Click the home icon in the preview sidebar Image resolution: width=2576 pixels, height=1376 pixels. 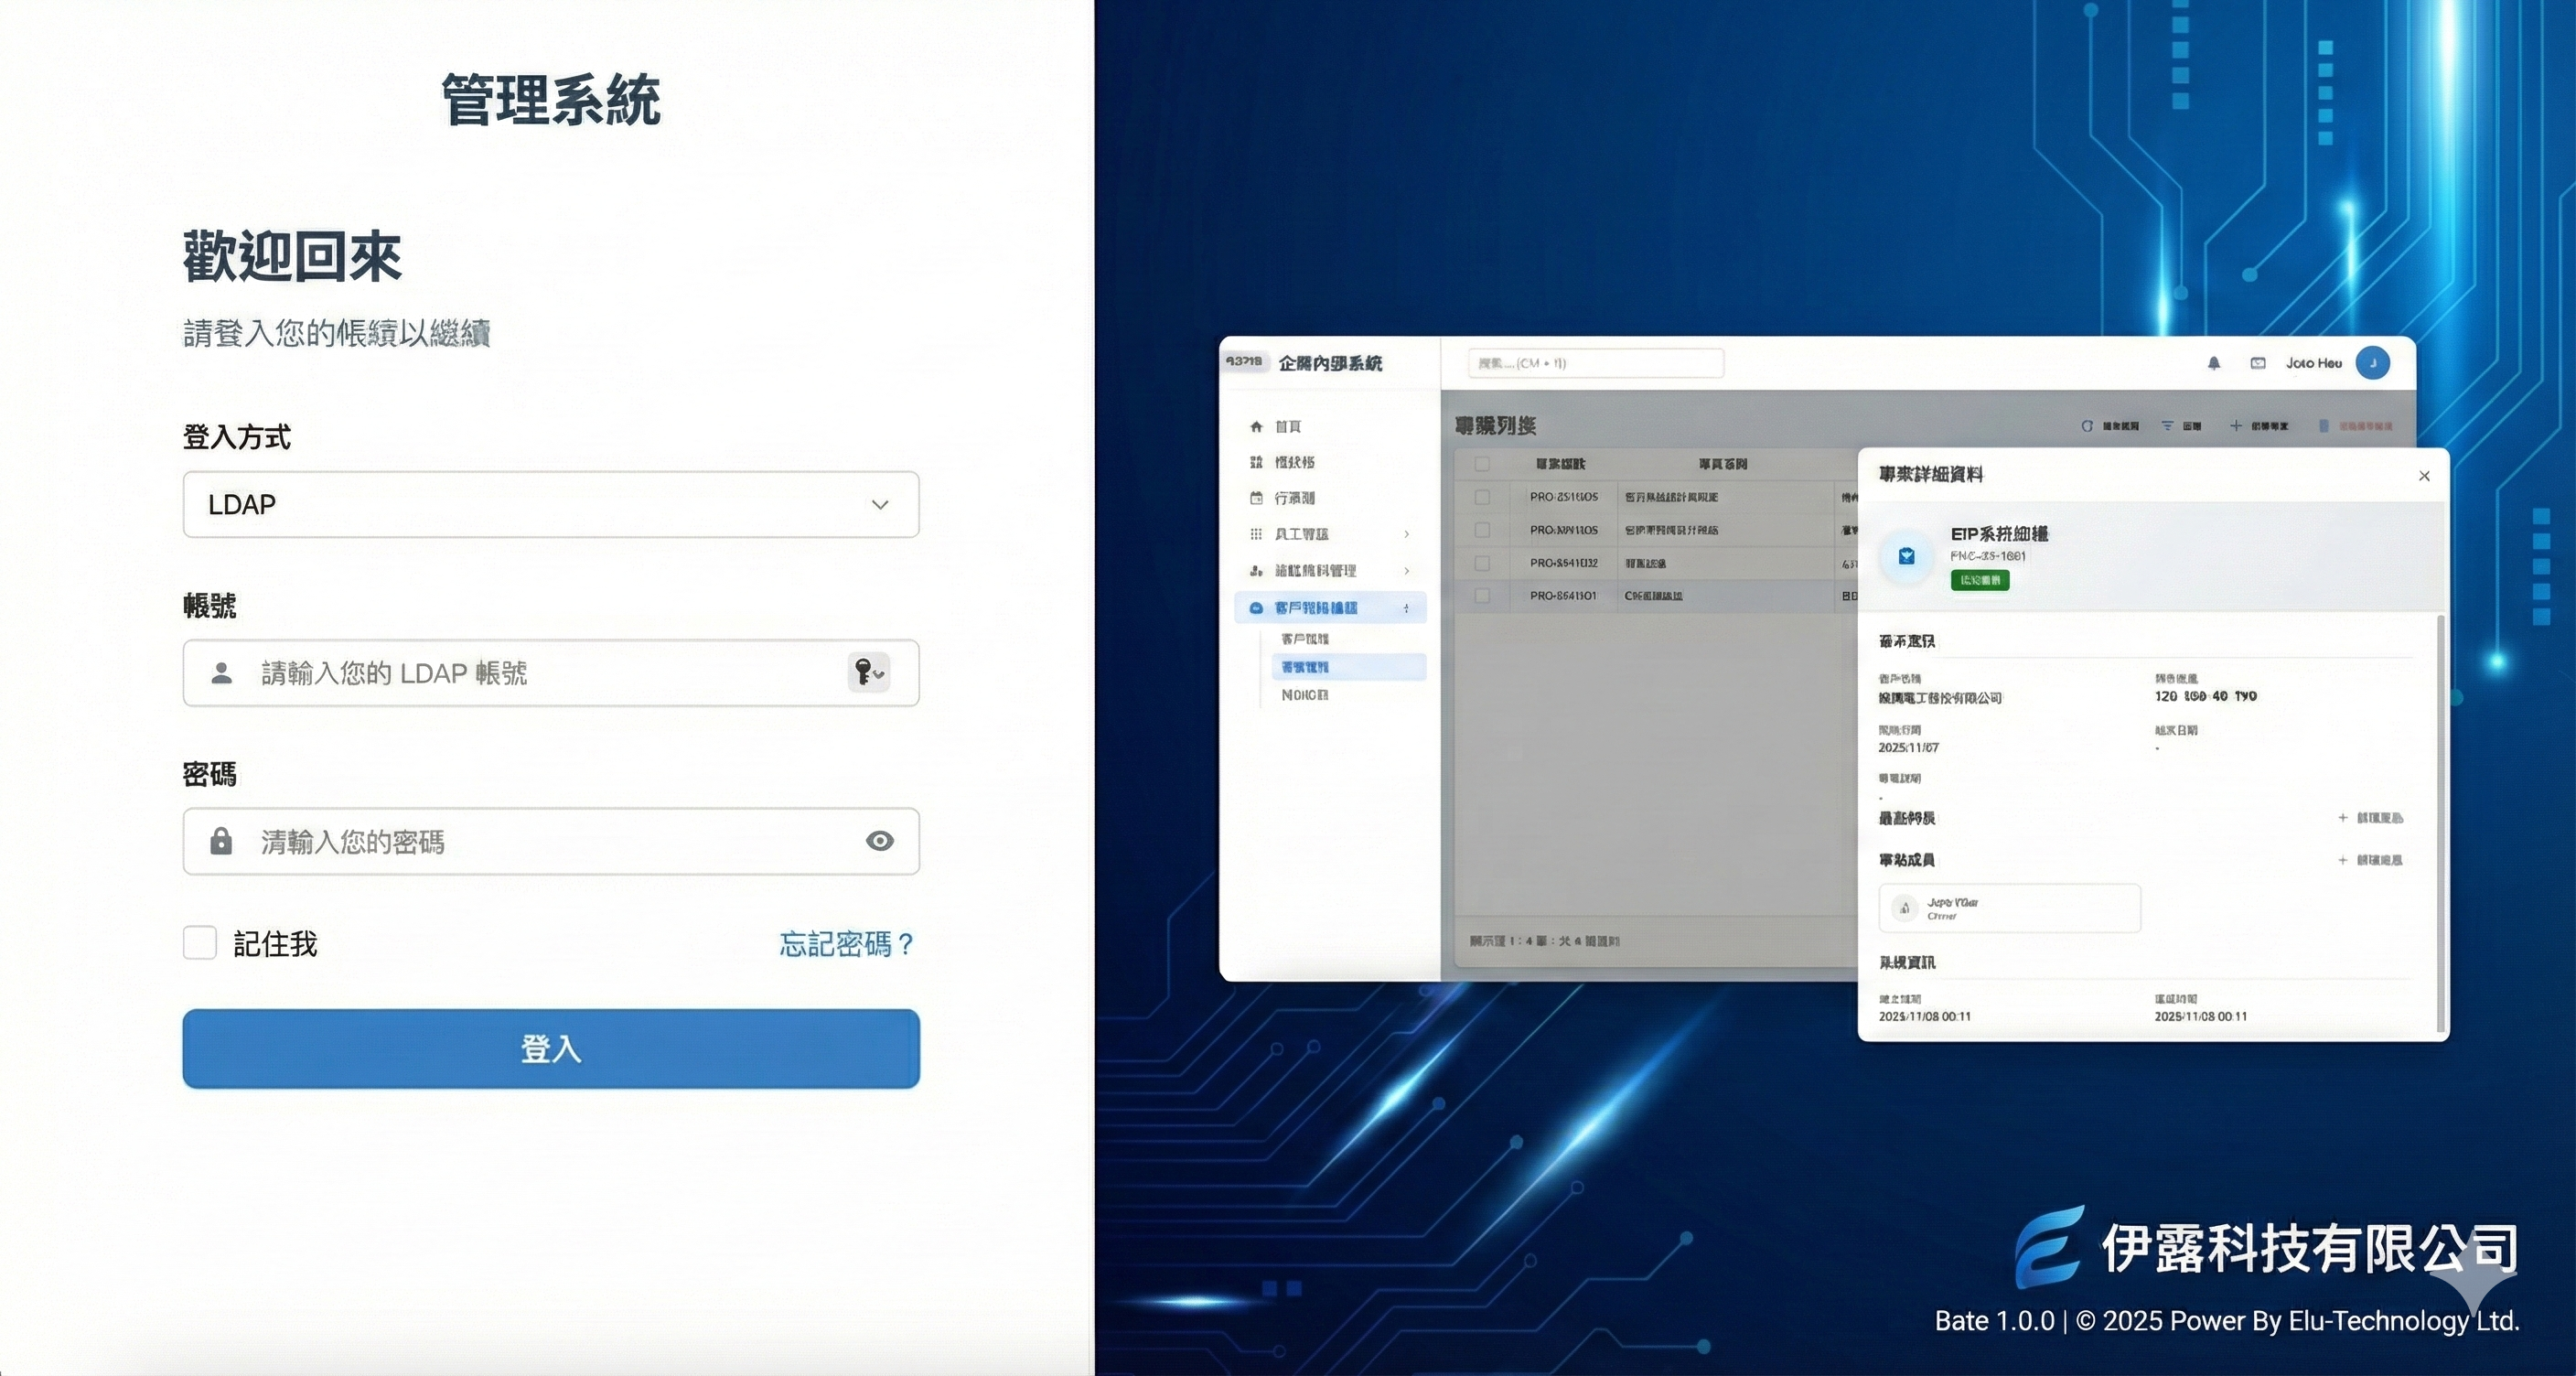point(1256,427)
